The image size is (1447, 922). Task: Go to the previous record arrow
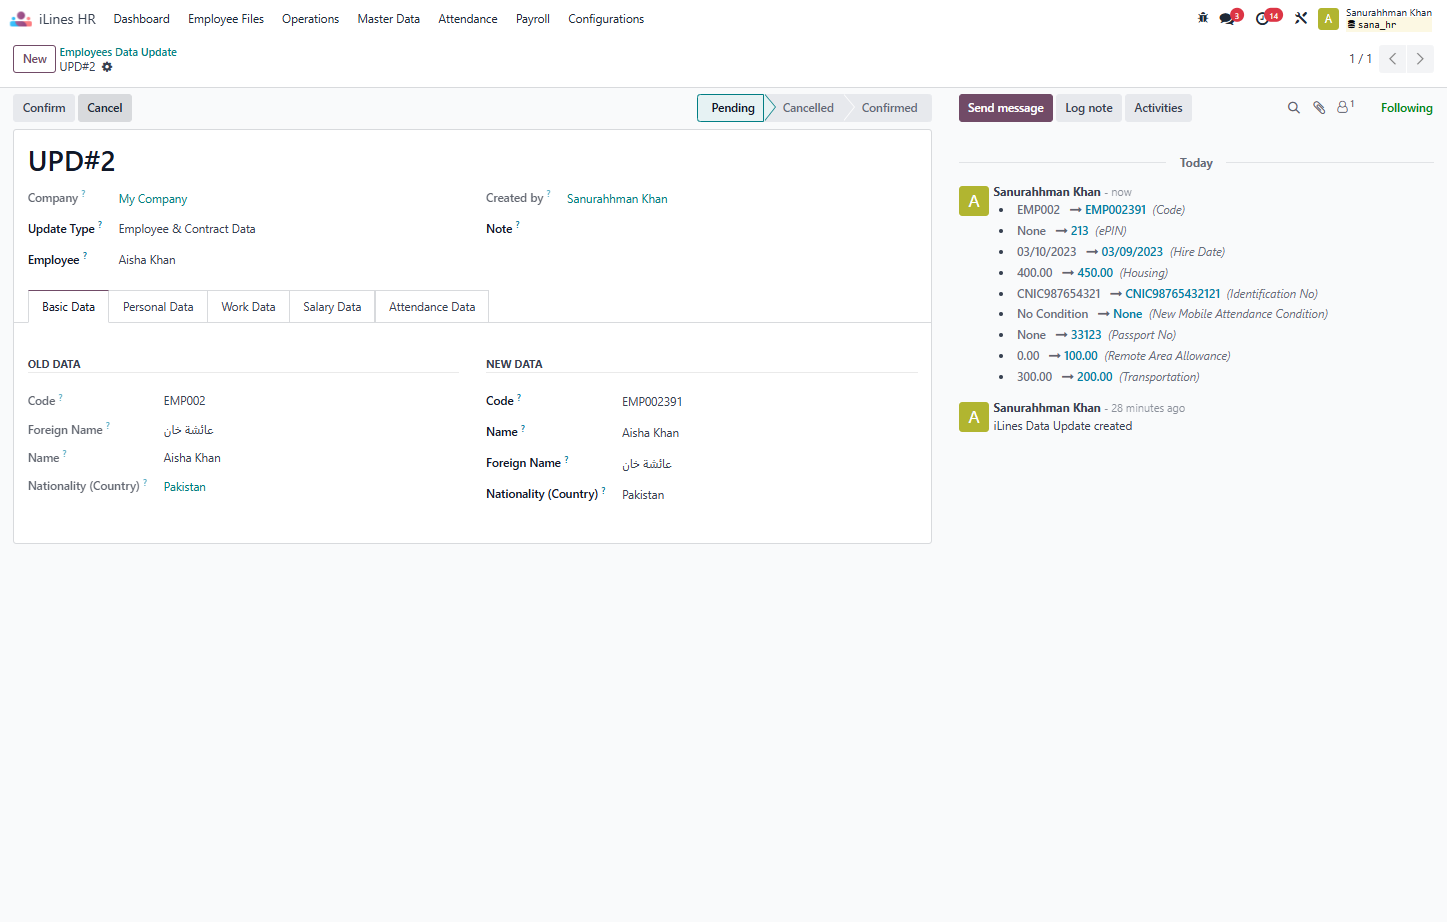click(1393, 59)
